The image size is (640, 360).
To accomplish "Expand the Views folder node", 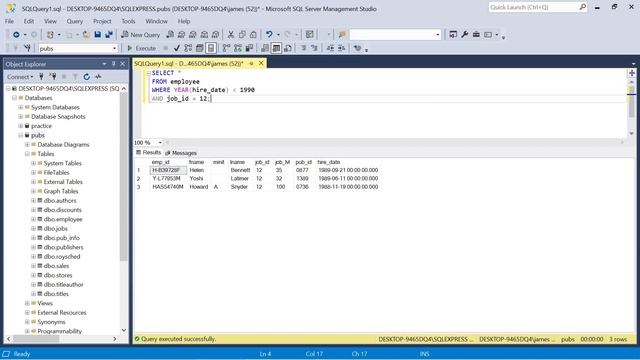I will point(27,303).
